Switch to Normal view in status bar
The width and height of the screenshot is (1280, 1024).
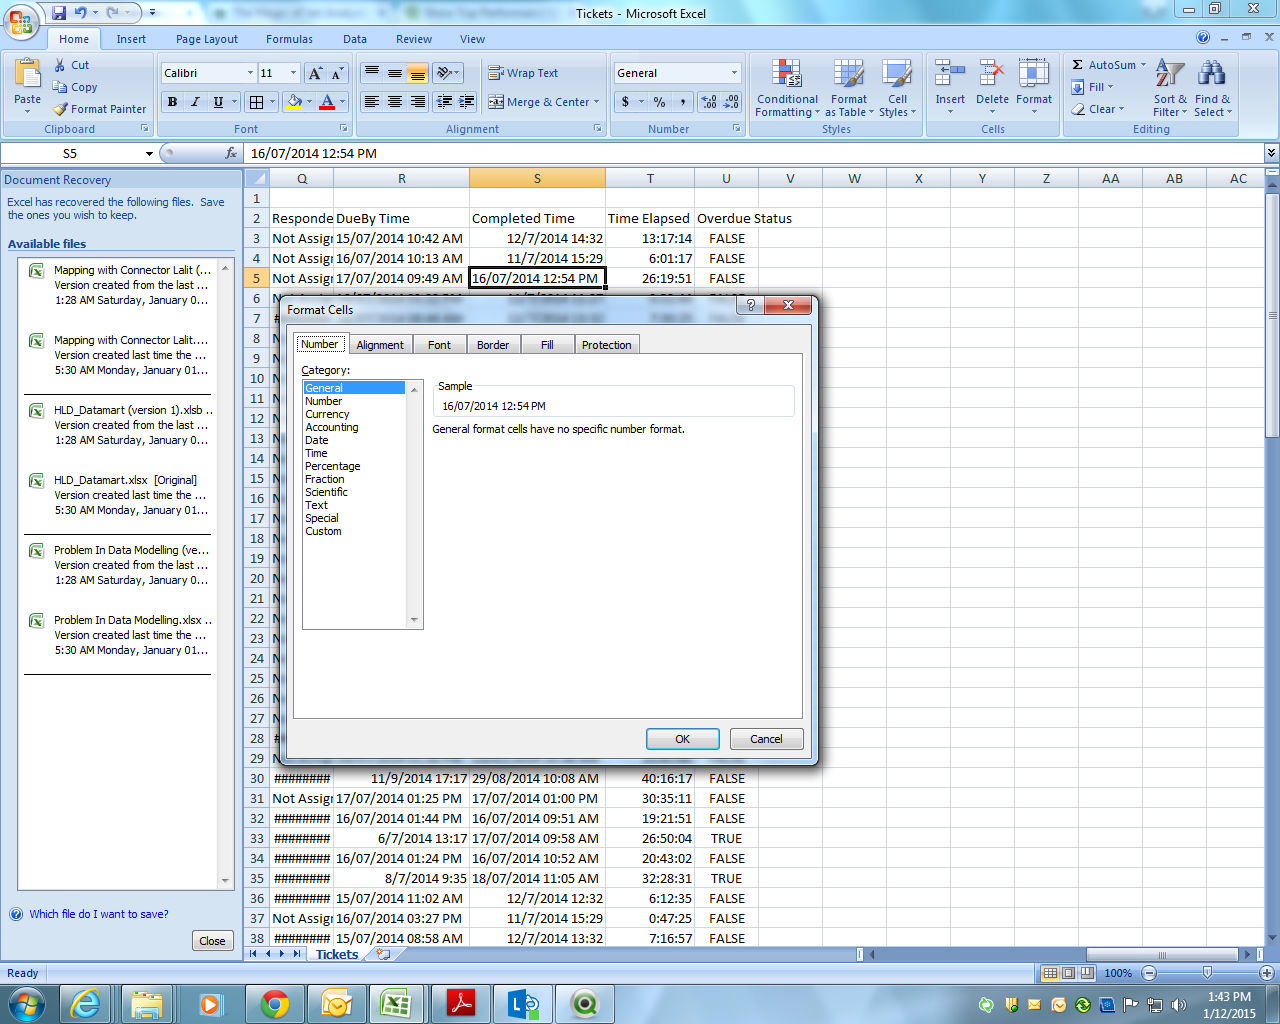[1050, 973]
